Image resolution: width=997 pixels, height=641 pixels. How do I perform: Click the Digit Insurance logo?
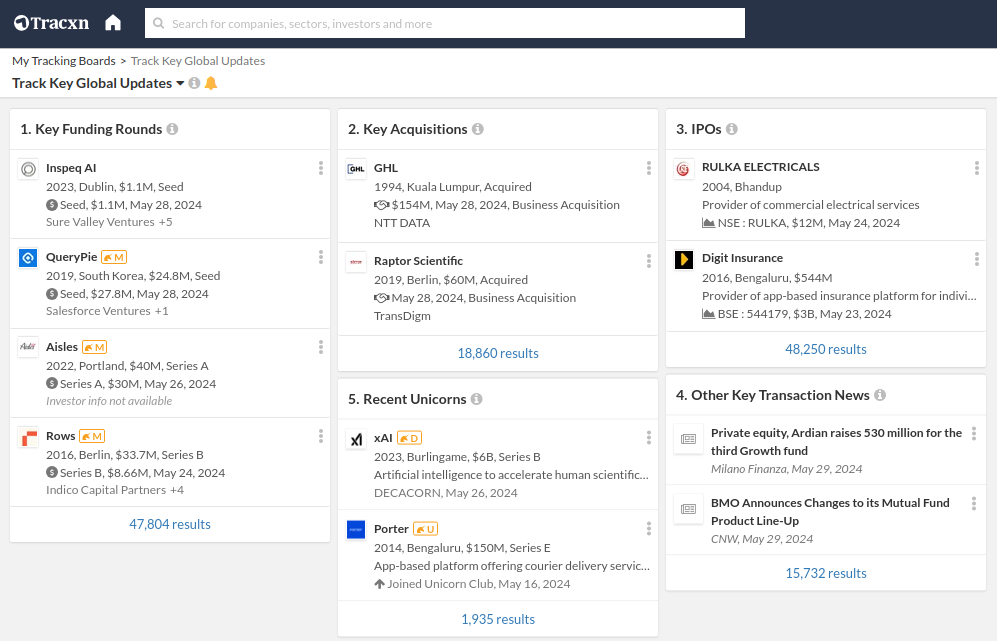coord(684,259)
